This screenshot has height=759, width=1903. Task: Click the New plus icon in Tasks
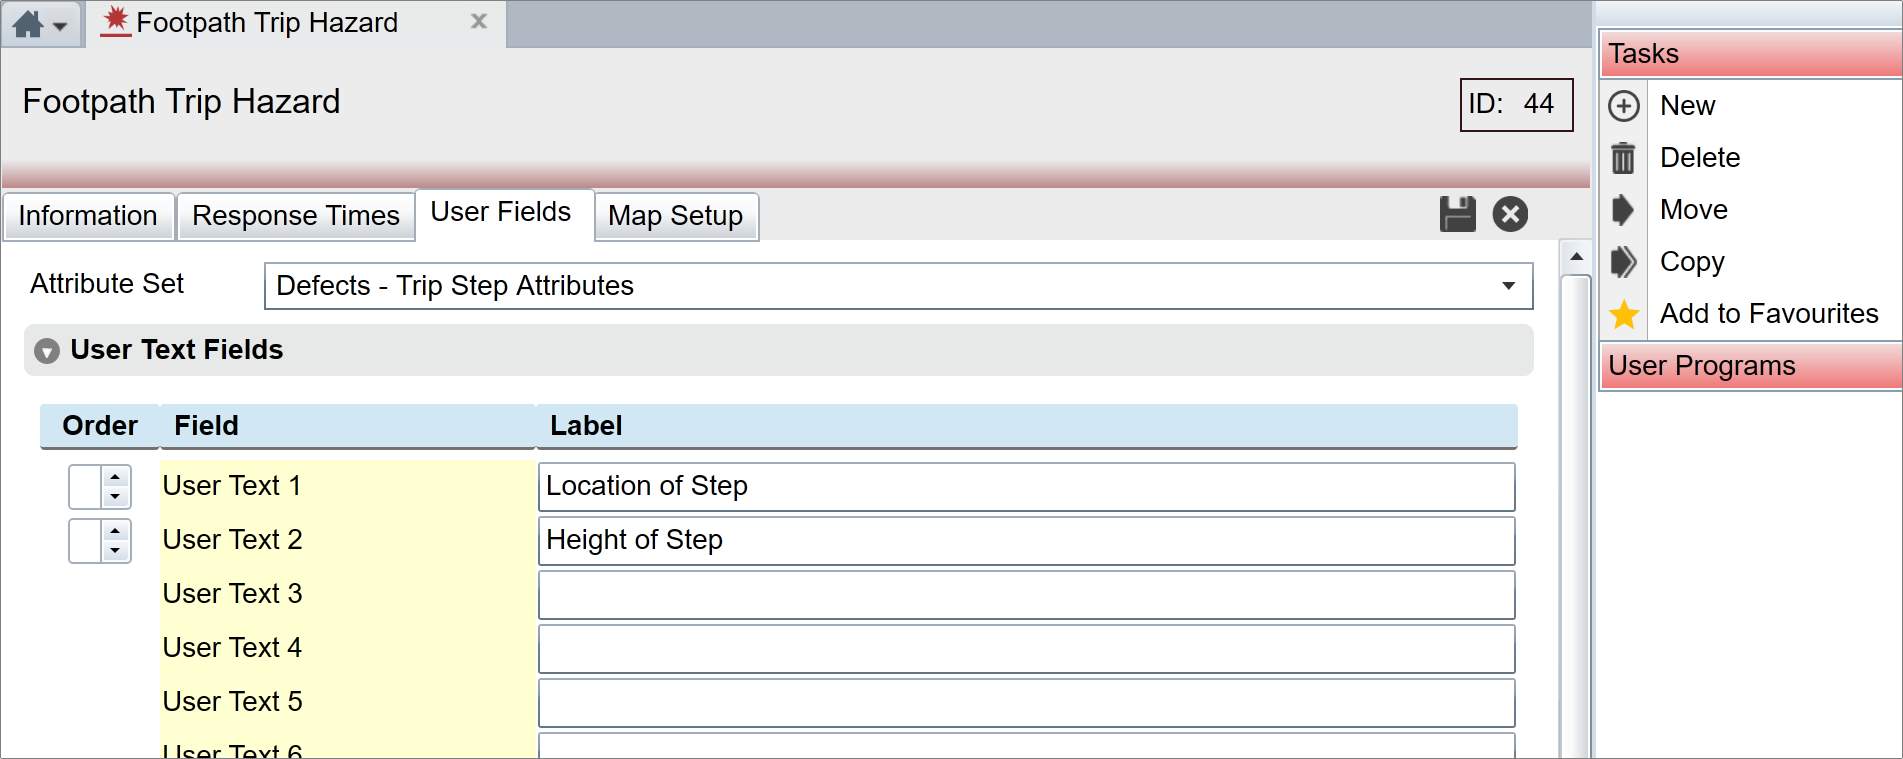[x=1623, y=106]
